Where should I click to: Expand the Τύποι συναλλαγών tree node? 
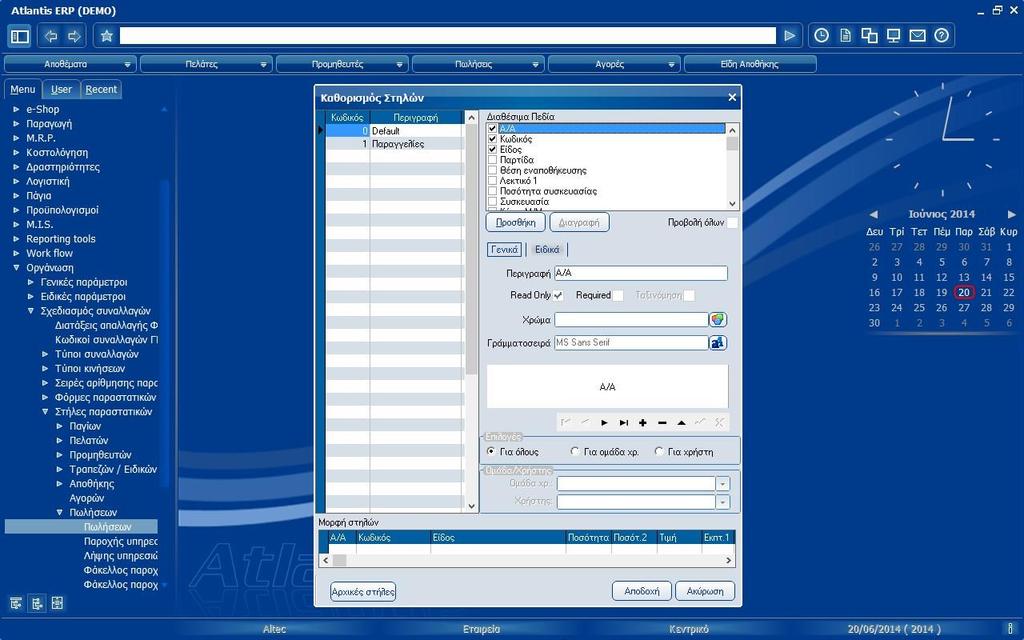pos(45,354)
